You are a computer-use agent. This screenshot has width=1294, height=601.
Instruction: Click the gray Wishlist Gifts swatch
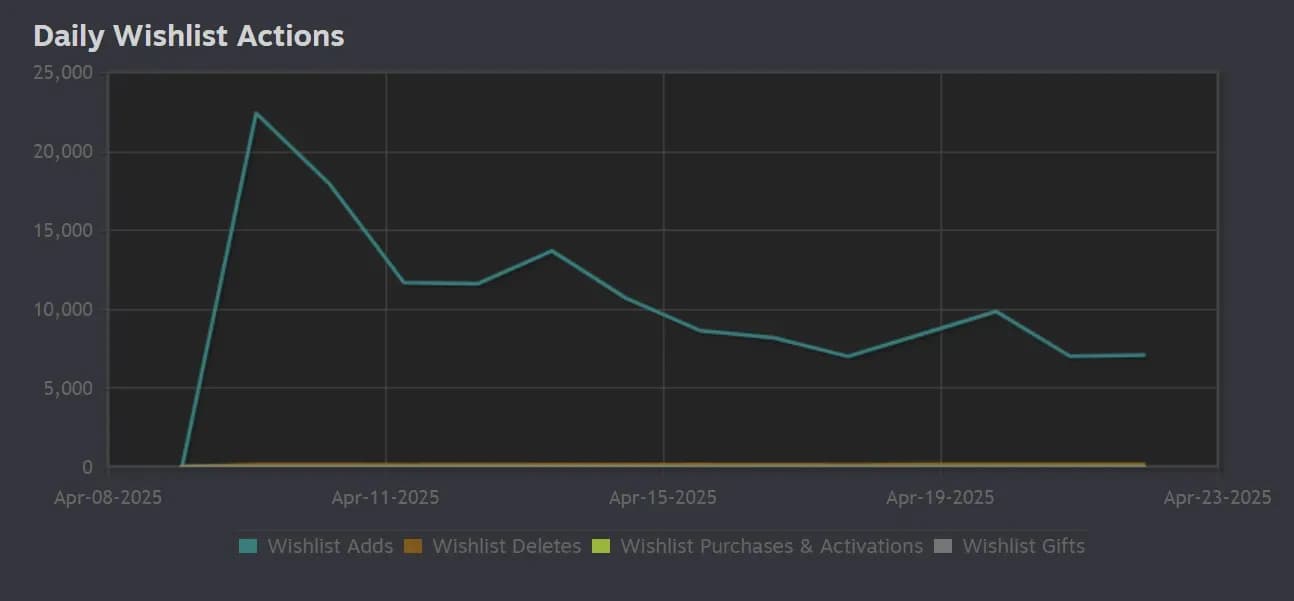click(946, 546)
